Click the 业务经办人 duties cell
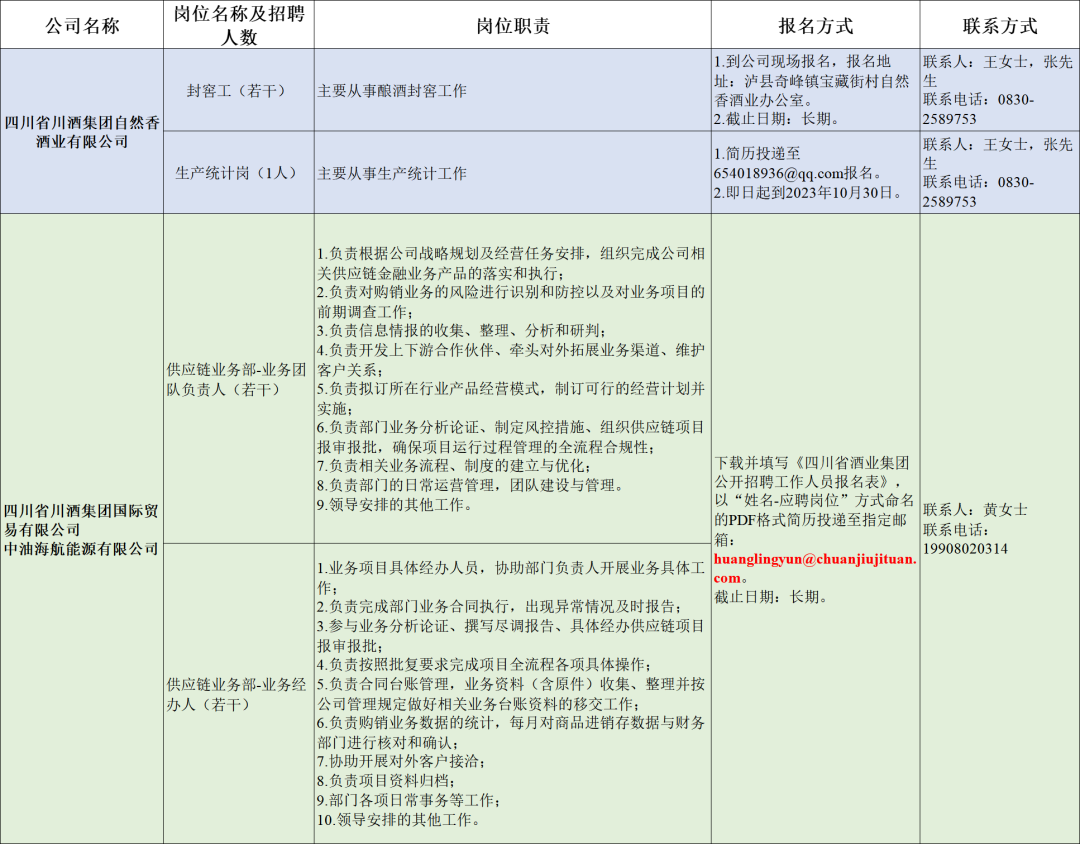Viewport: 1080px width, 844px height. point(513,694)
